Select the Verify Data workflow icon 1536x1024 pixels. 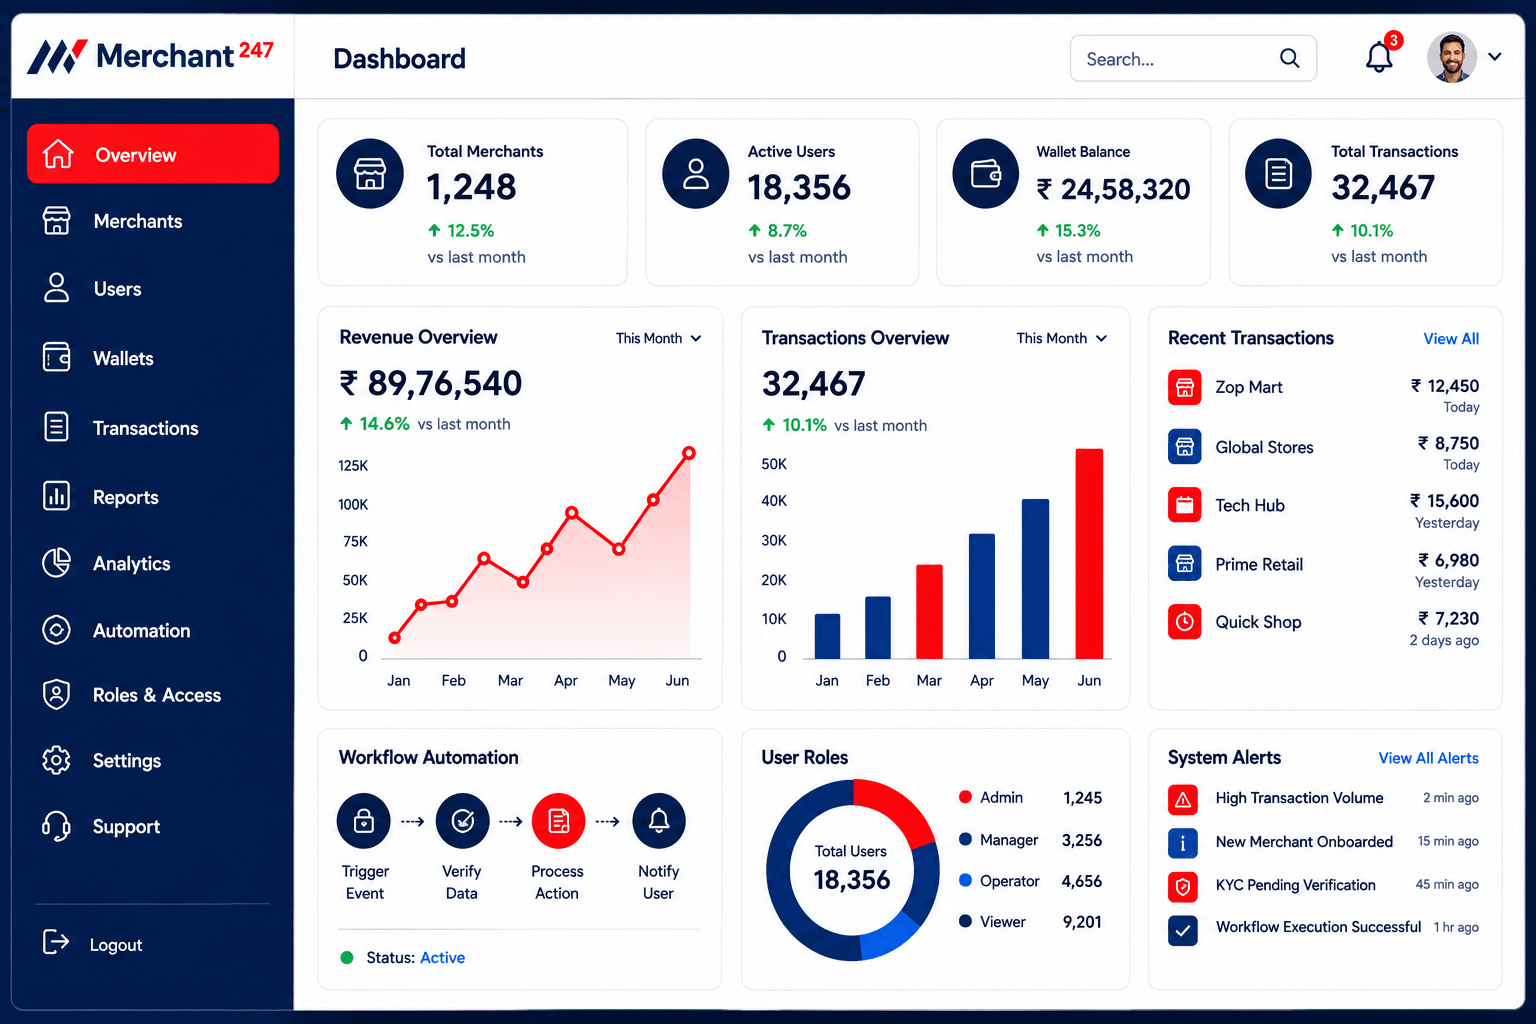tap(462, 821)
